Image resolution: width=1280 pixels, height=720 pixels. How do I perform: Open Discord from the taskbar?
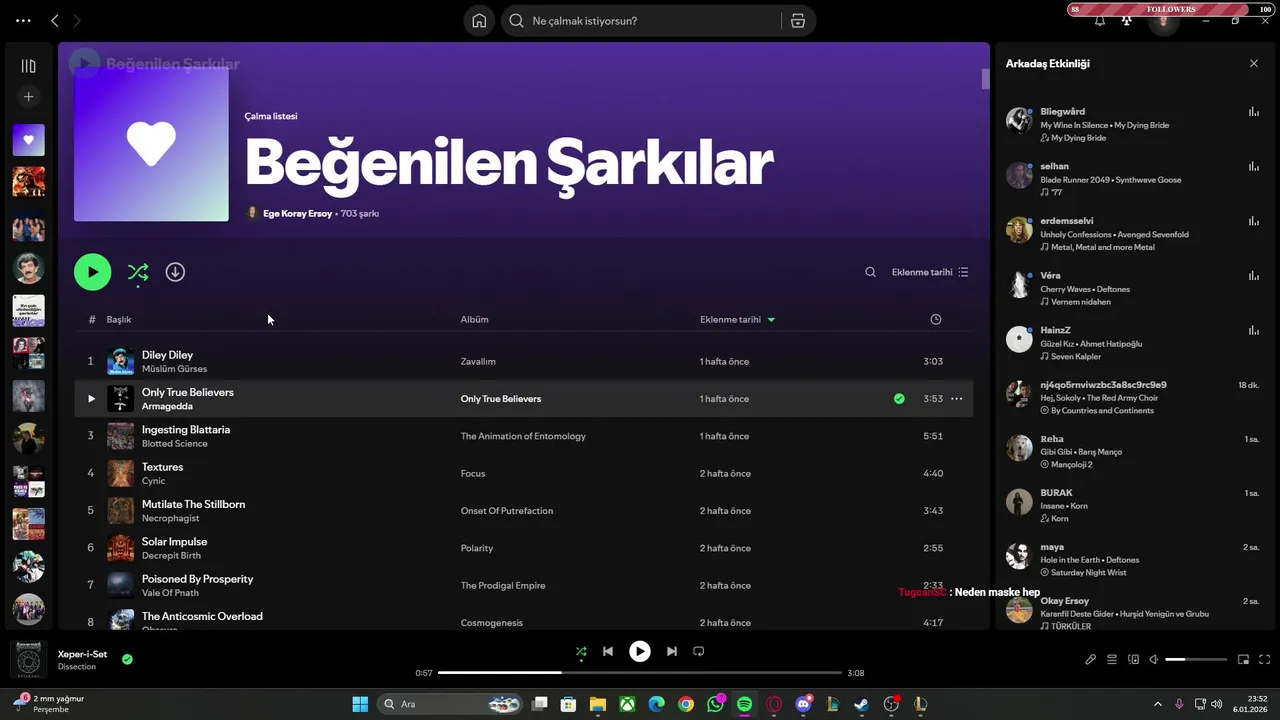click(x=804, y=704)
